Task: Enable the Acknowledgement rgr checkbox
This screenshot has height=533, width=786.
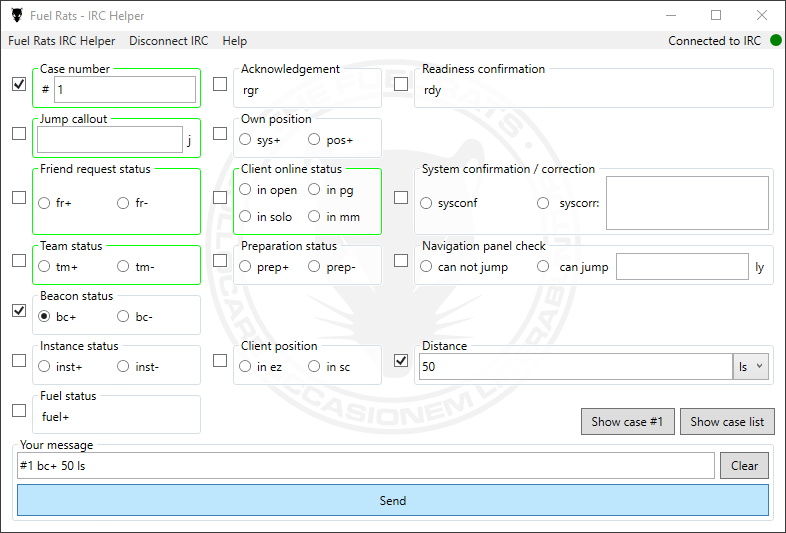Action: 220,84
